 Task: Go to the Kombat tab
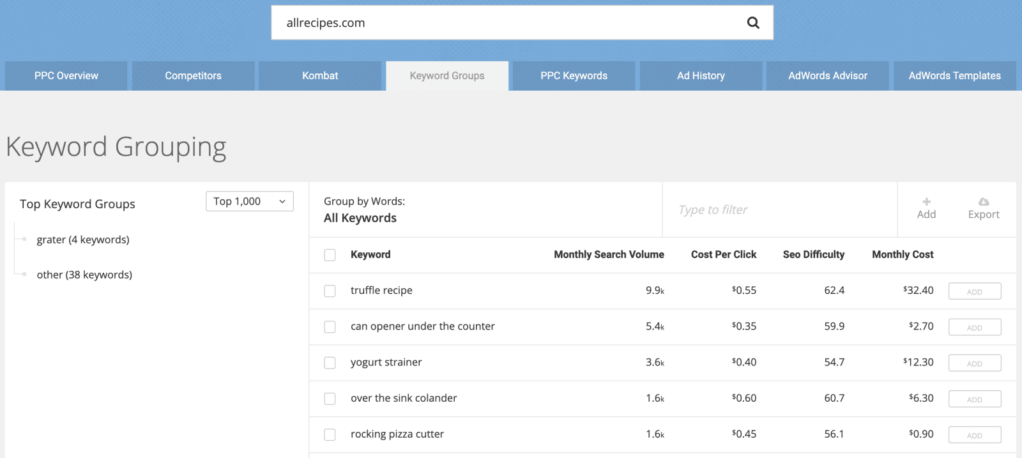click(320, 76)
